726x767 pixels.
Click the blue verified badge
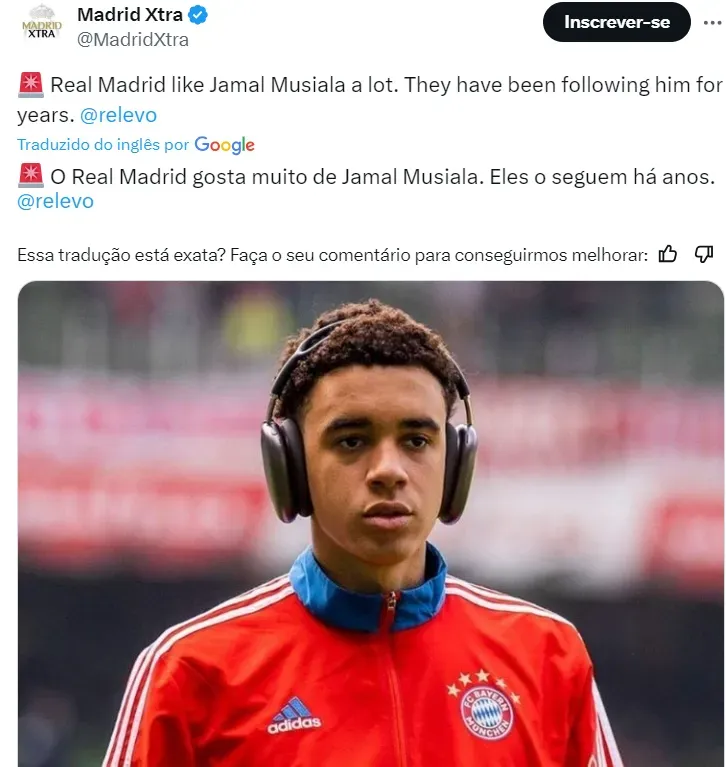point(198,16)
